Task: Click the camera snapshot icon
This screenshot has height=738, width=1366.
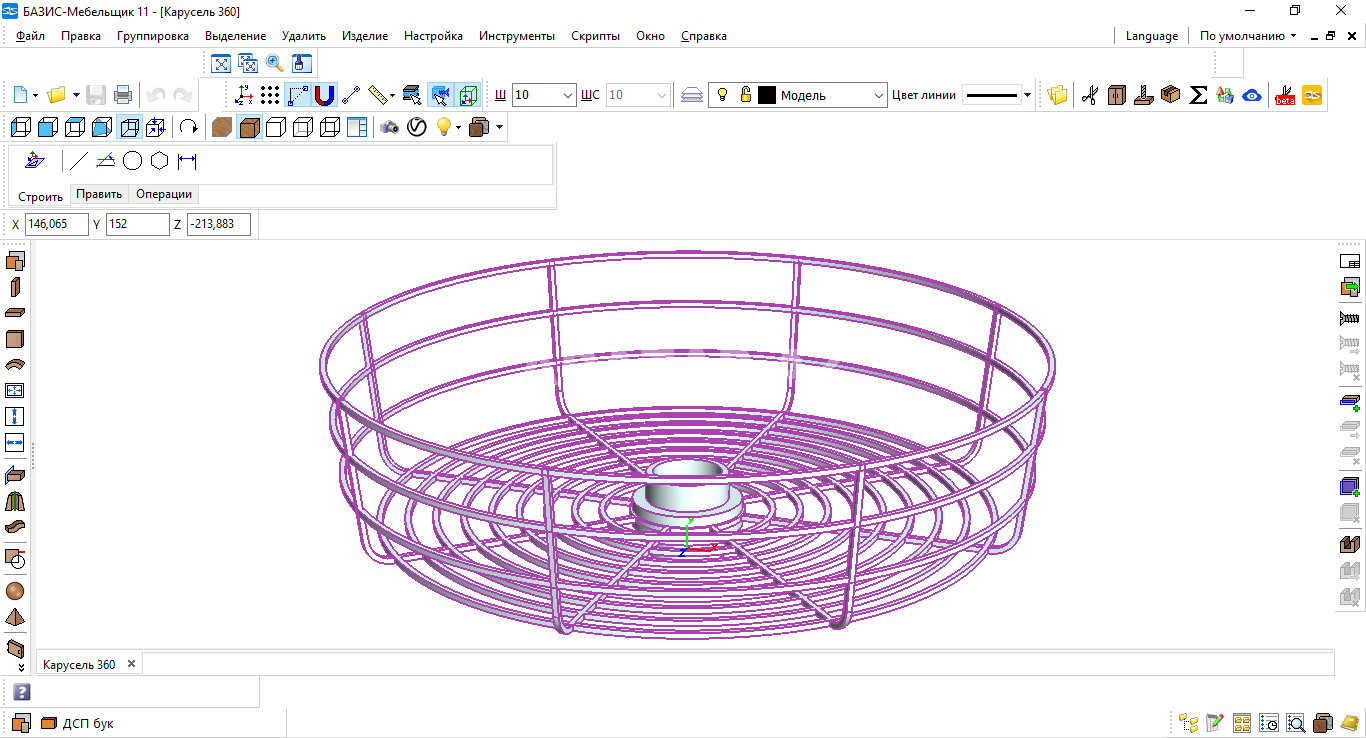Action: (389, 127)
